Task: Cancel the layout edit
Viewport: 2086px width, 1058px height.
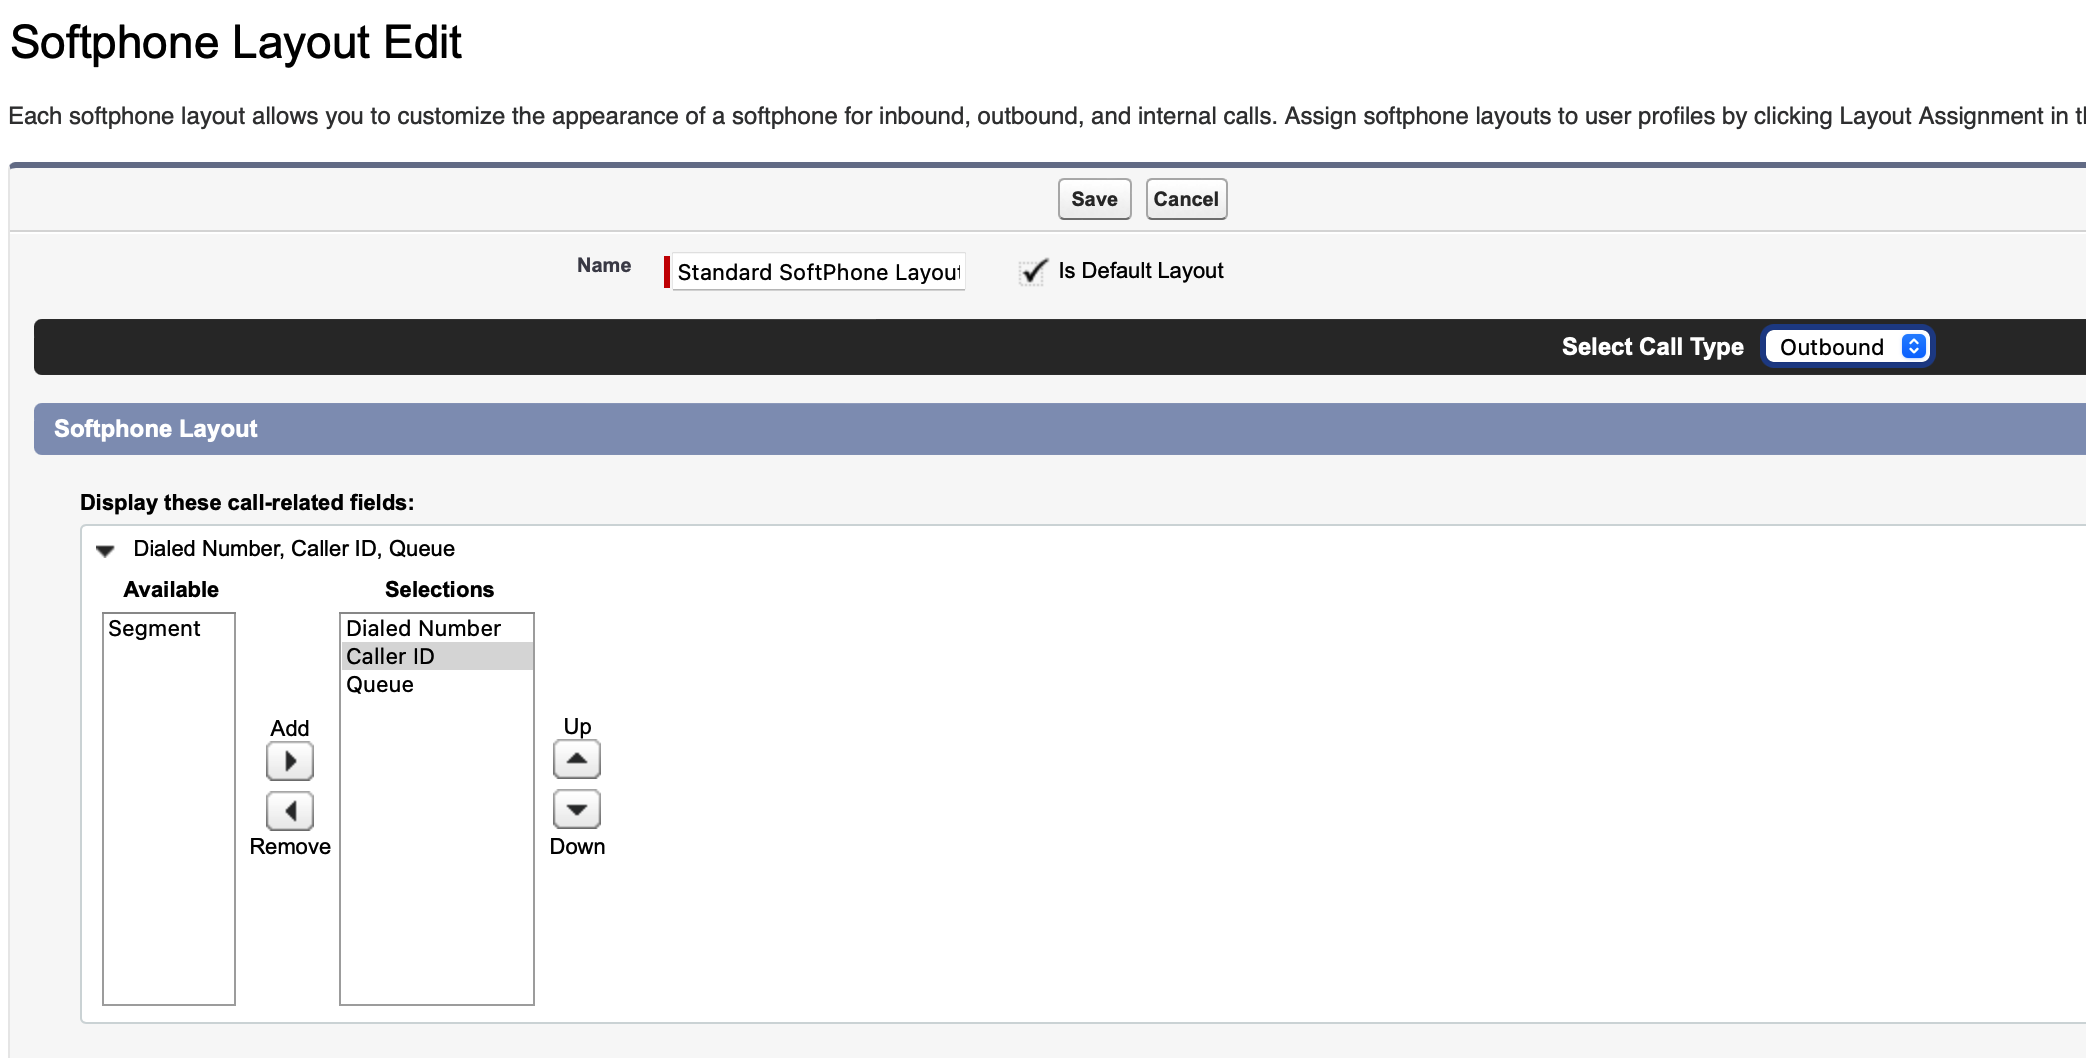Action: pos(1186,199)
